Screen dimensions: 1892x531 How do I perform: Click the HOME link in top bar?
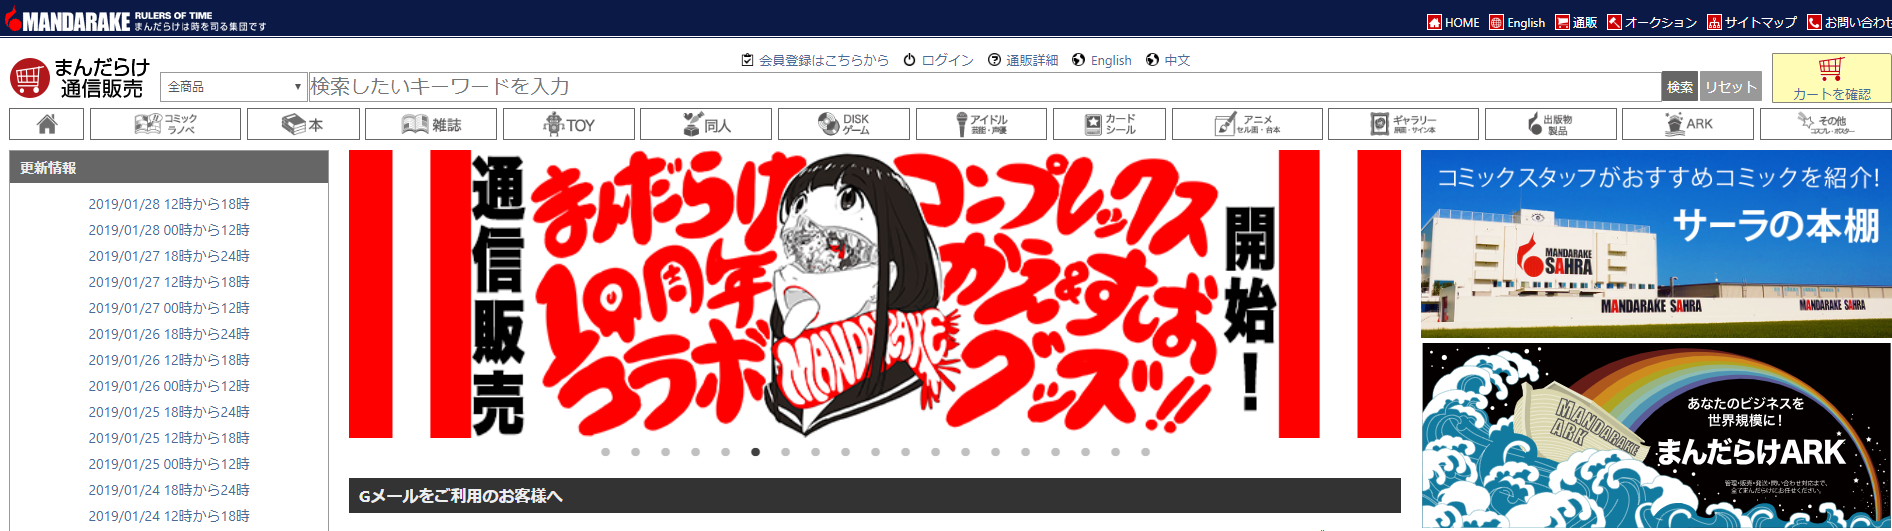(1453, 22)
